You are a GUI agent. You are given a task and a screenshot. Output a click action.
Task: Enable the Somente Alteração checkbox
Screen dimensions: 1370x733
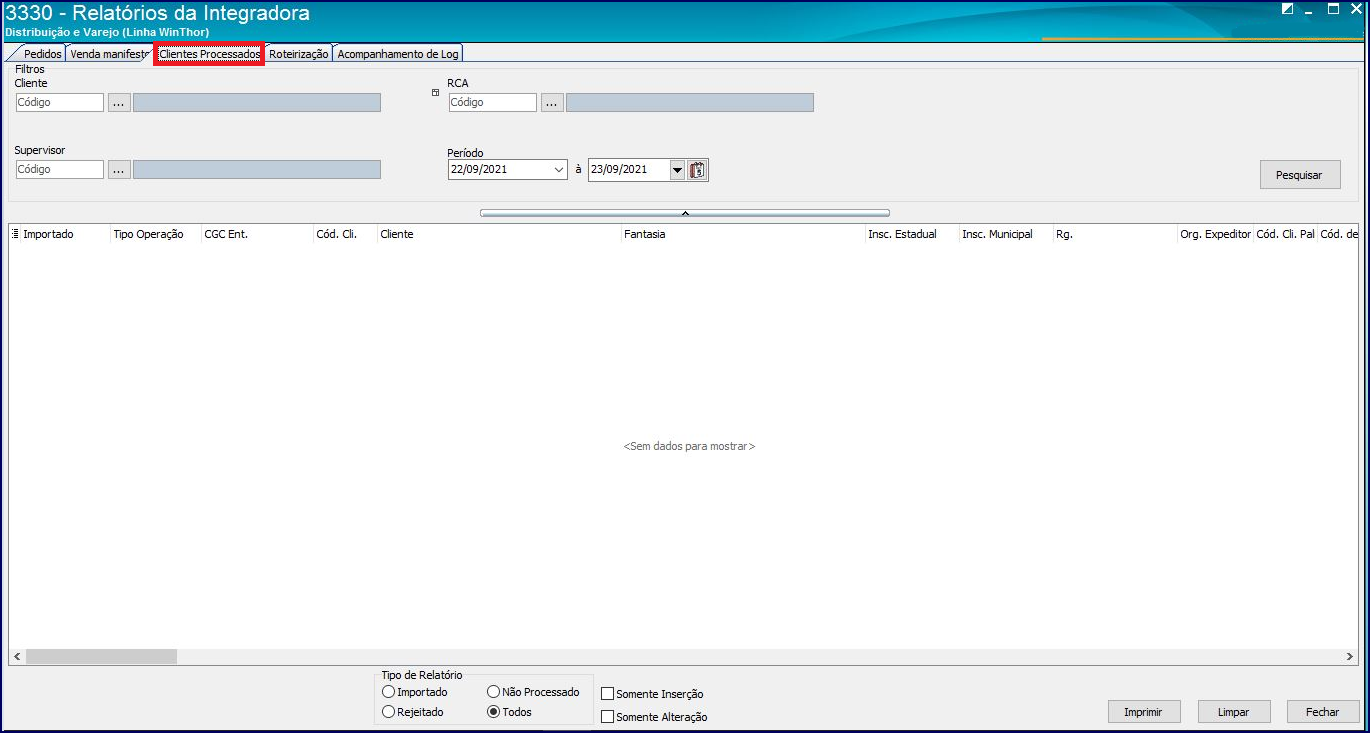click(607, 717)
